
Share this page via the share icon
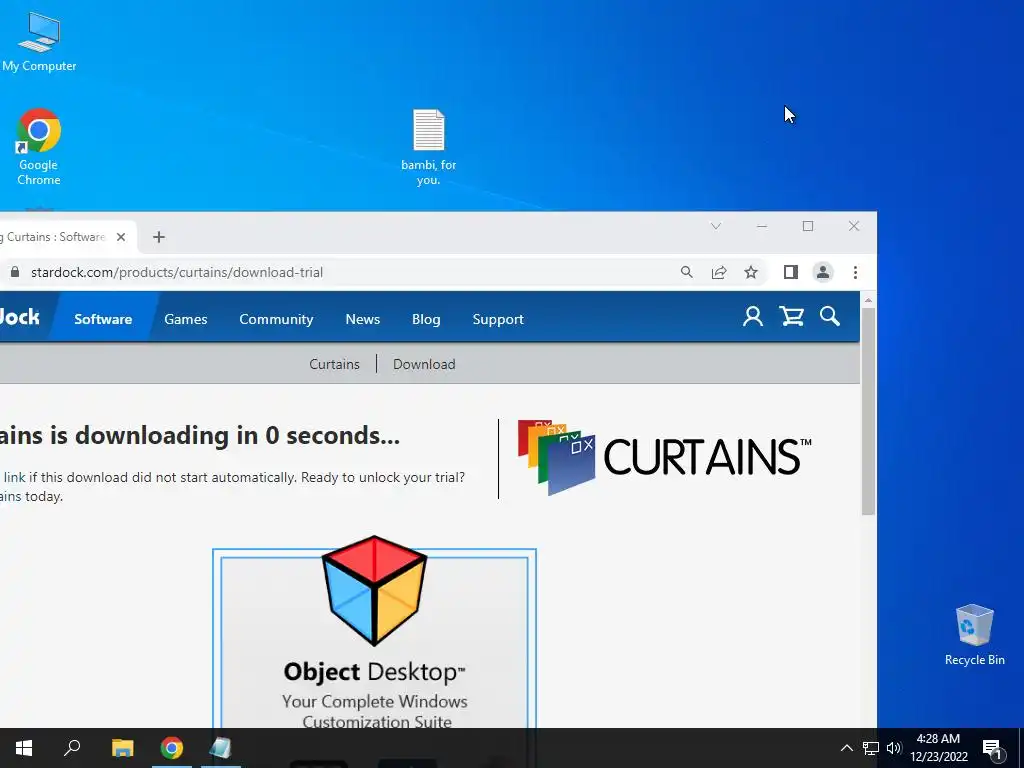[x=719, y=272]
